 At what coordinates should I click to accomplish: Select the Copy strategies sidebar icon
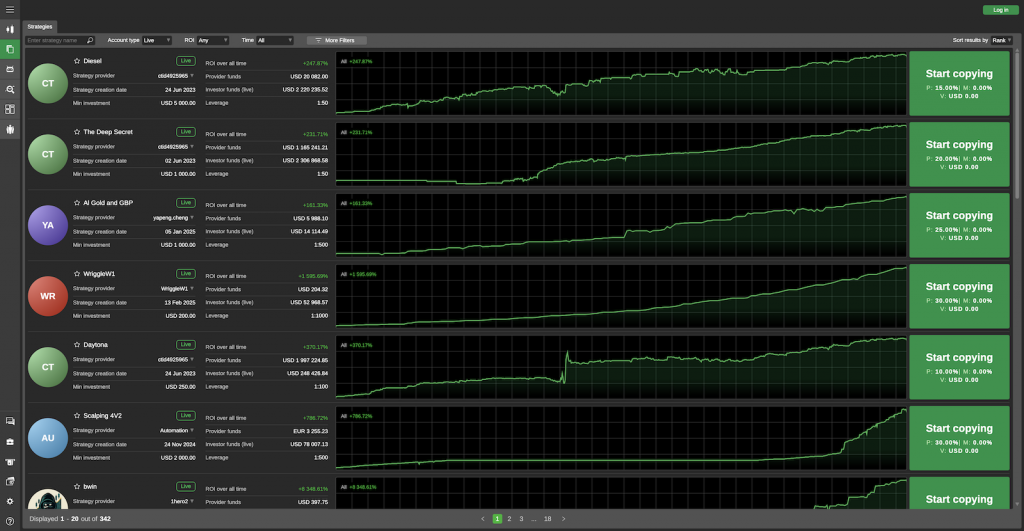click(x=10, y=49)
